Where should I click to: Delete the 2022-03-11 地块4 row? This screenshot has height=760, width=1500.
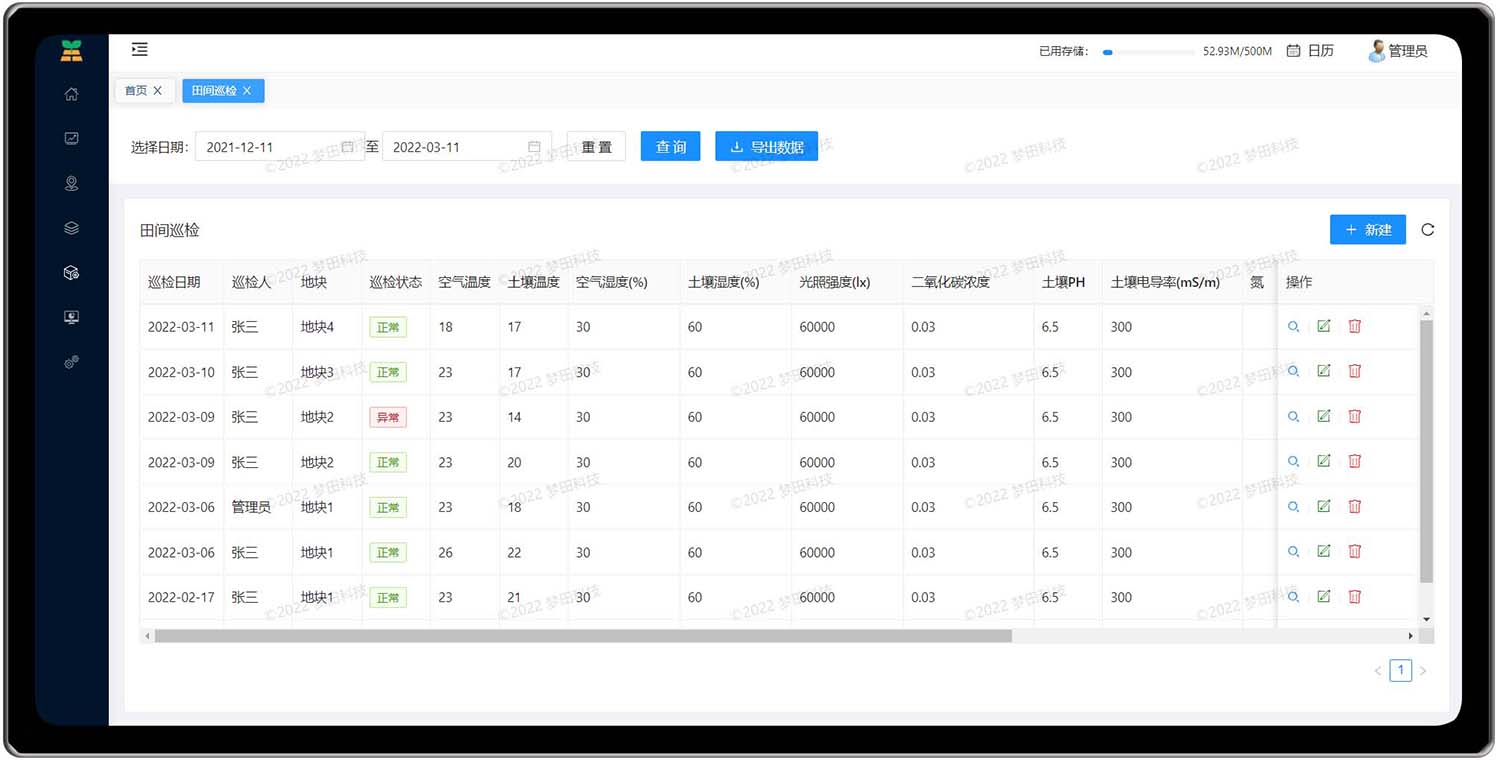pos(1355,326)
